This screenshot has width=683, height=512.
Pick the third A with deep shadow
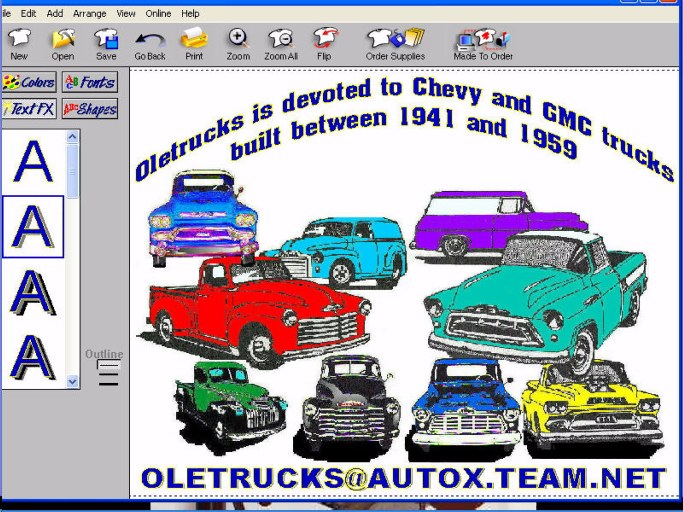[33, 292]
